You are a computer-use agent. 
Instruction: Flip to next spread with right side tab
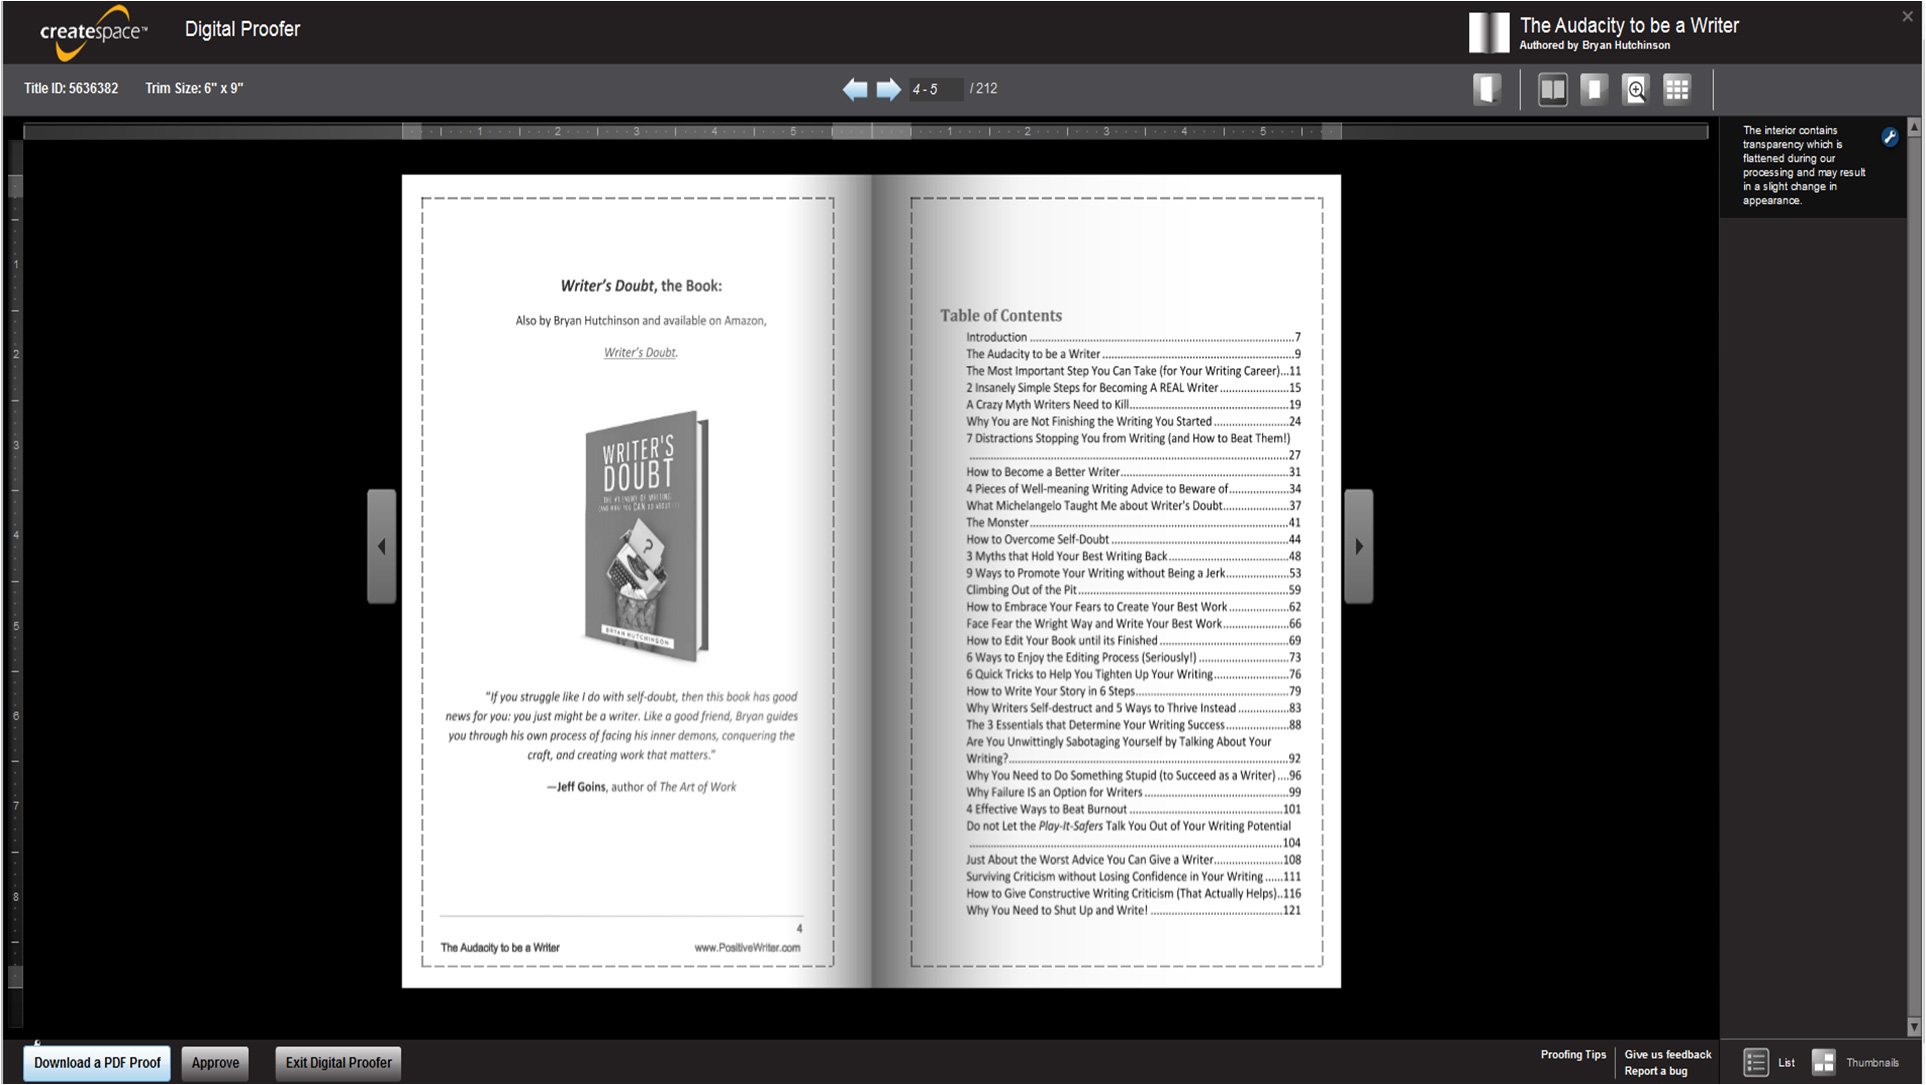pos(1358,546)
